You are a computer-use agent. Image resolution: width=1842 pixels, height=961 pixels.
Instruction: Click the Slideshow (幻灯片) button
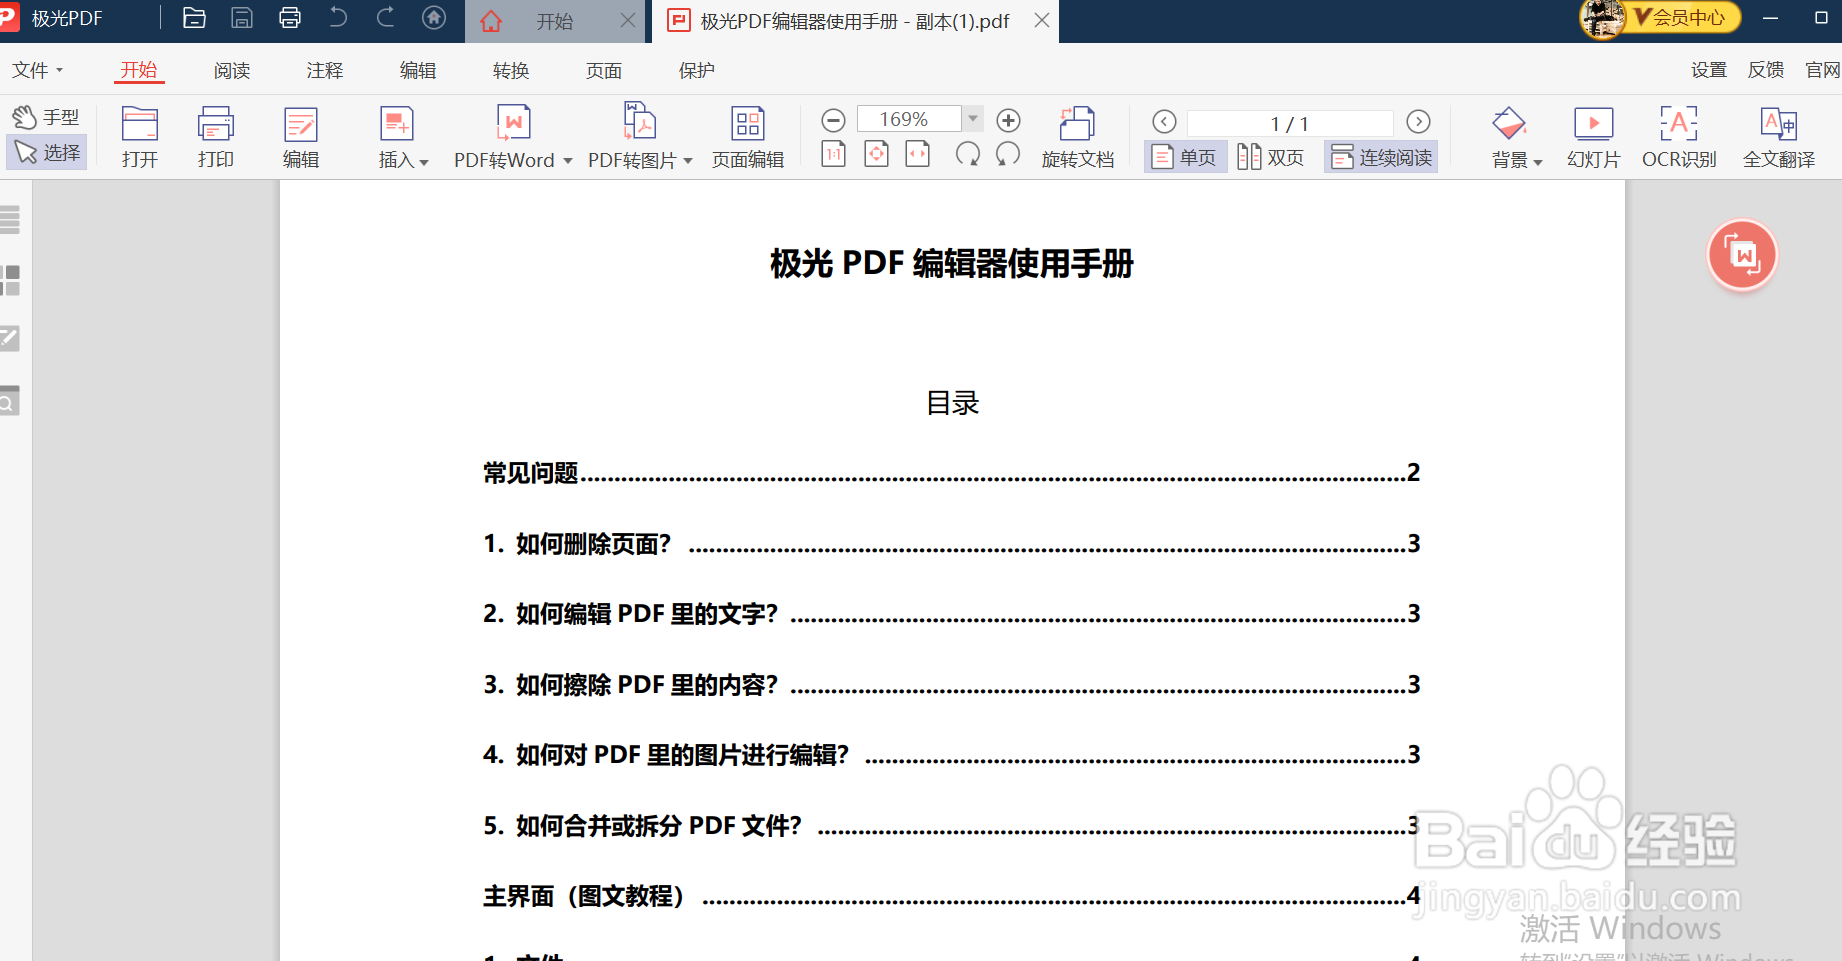click(1594, 137)
